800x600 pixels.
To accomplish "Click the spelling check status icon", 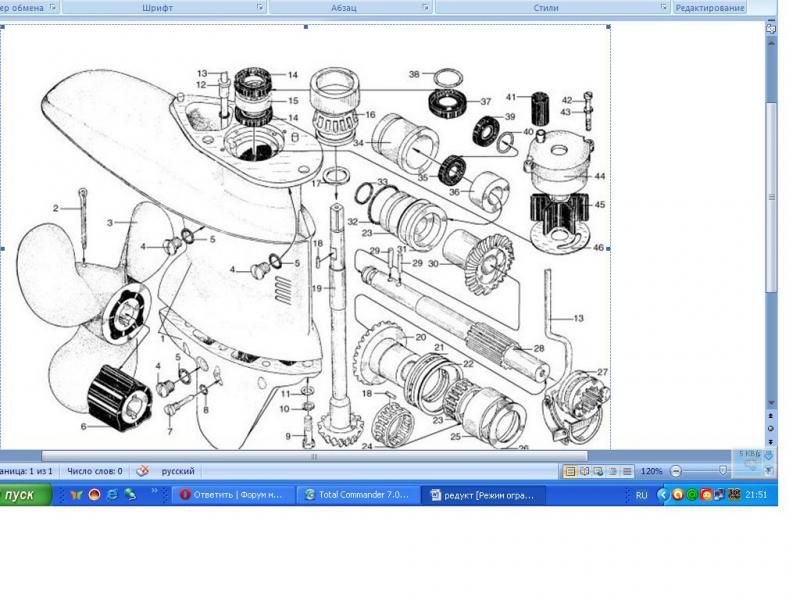I will tap(143, 471).
